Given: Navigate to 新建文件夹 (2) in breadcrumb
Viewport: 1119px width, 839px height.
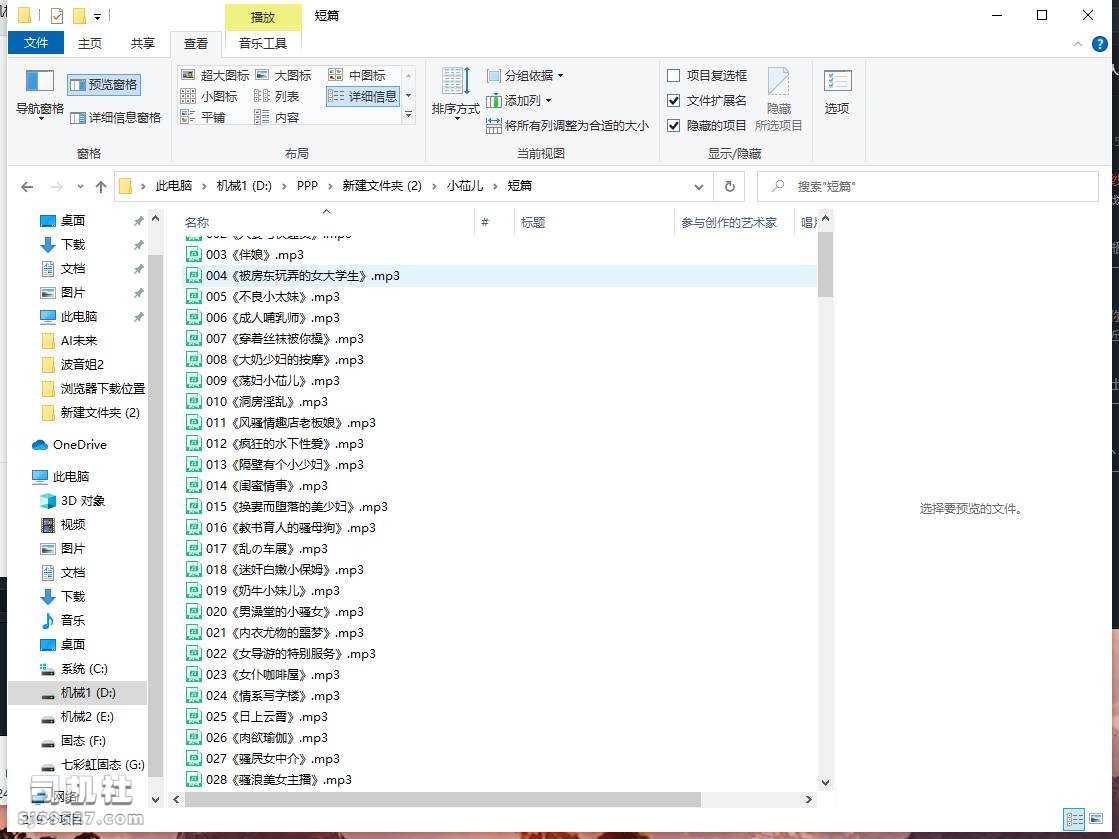Looking at the screenshot, I should (382, 186).
